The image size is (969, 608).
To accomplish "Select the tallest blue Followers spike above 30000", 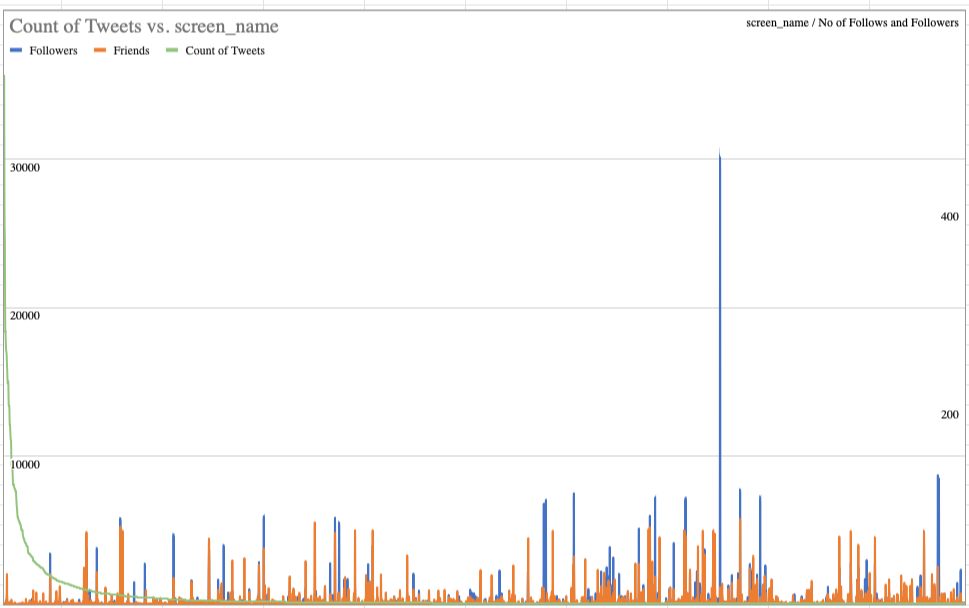I will coord(720,300).
